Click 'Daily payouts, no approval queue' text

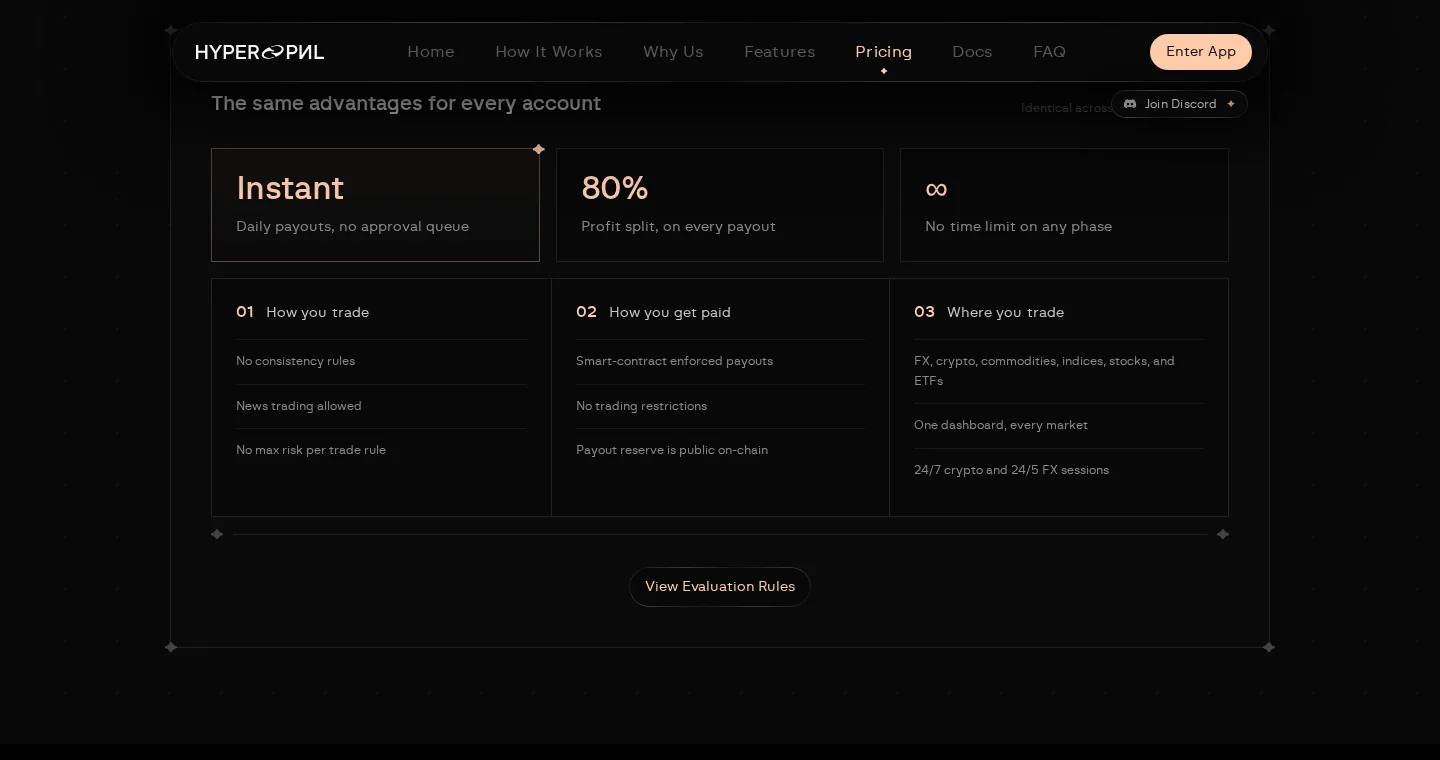coord(352,226)
